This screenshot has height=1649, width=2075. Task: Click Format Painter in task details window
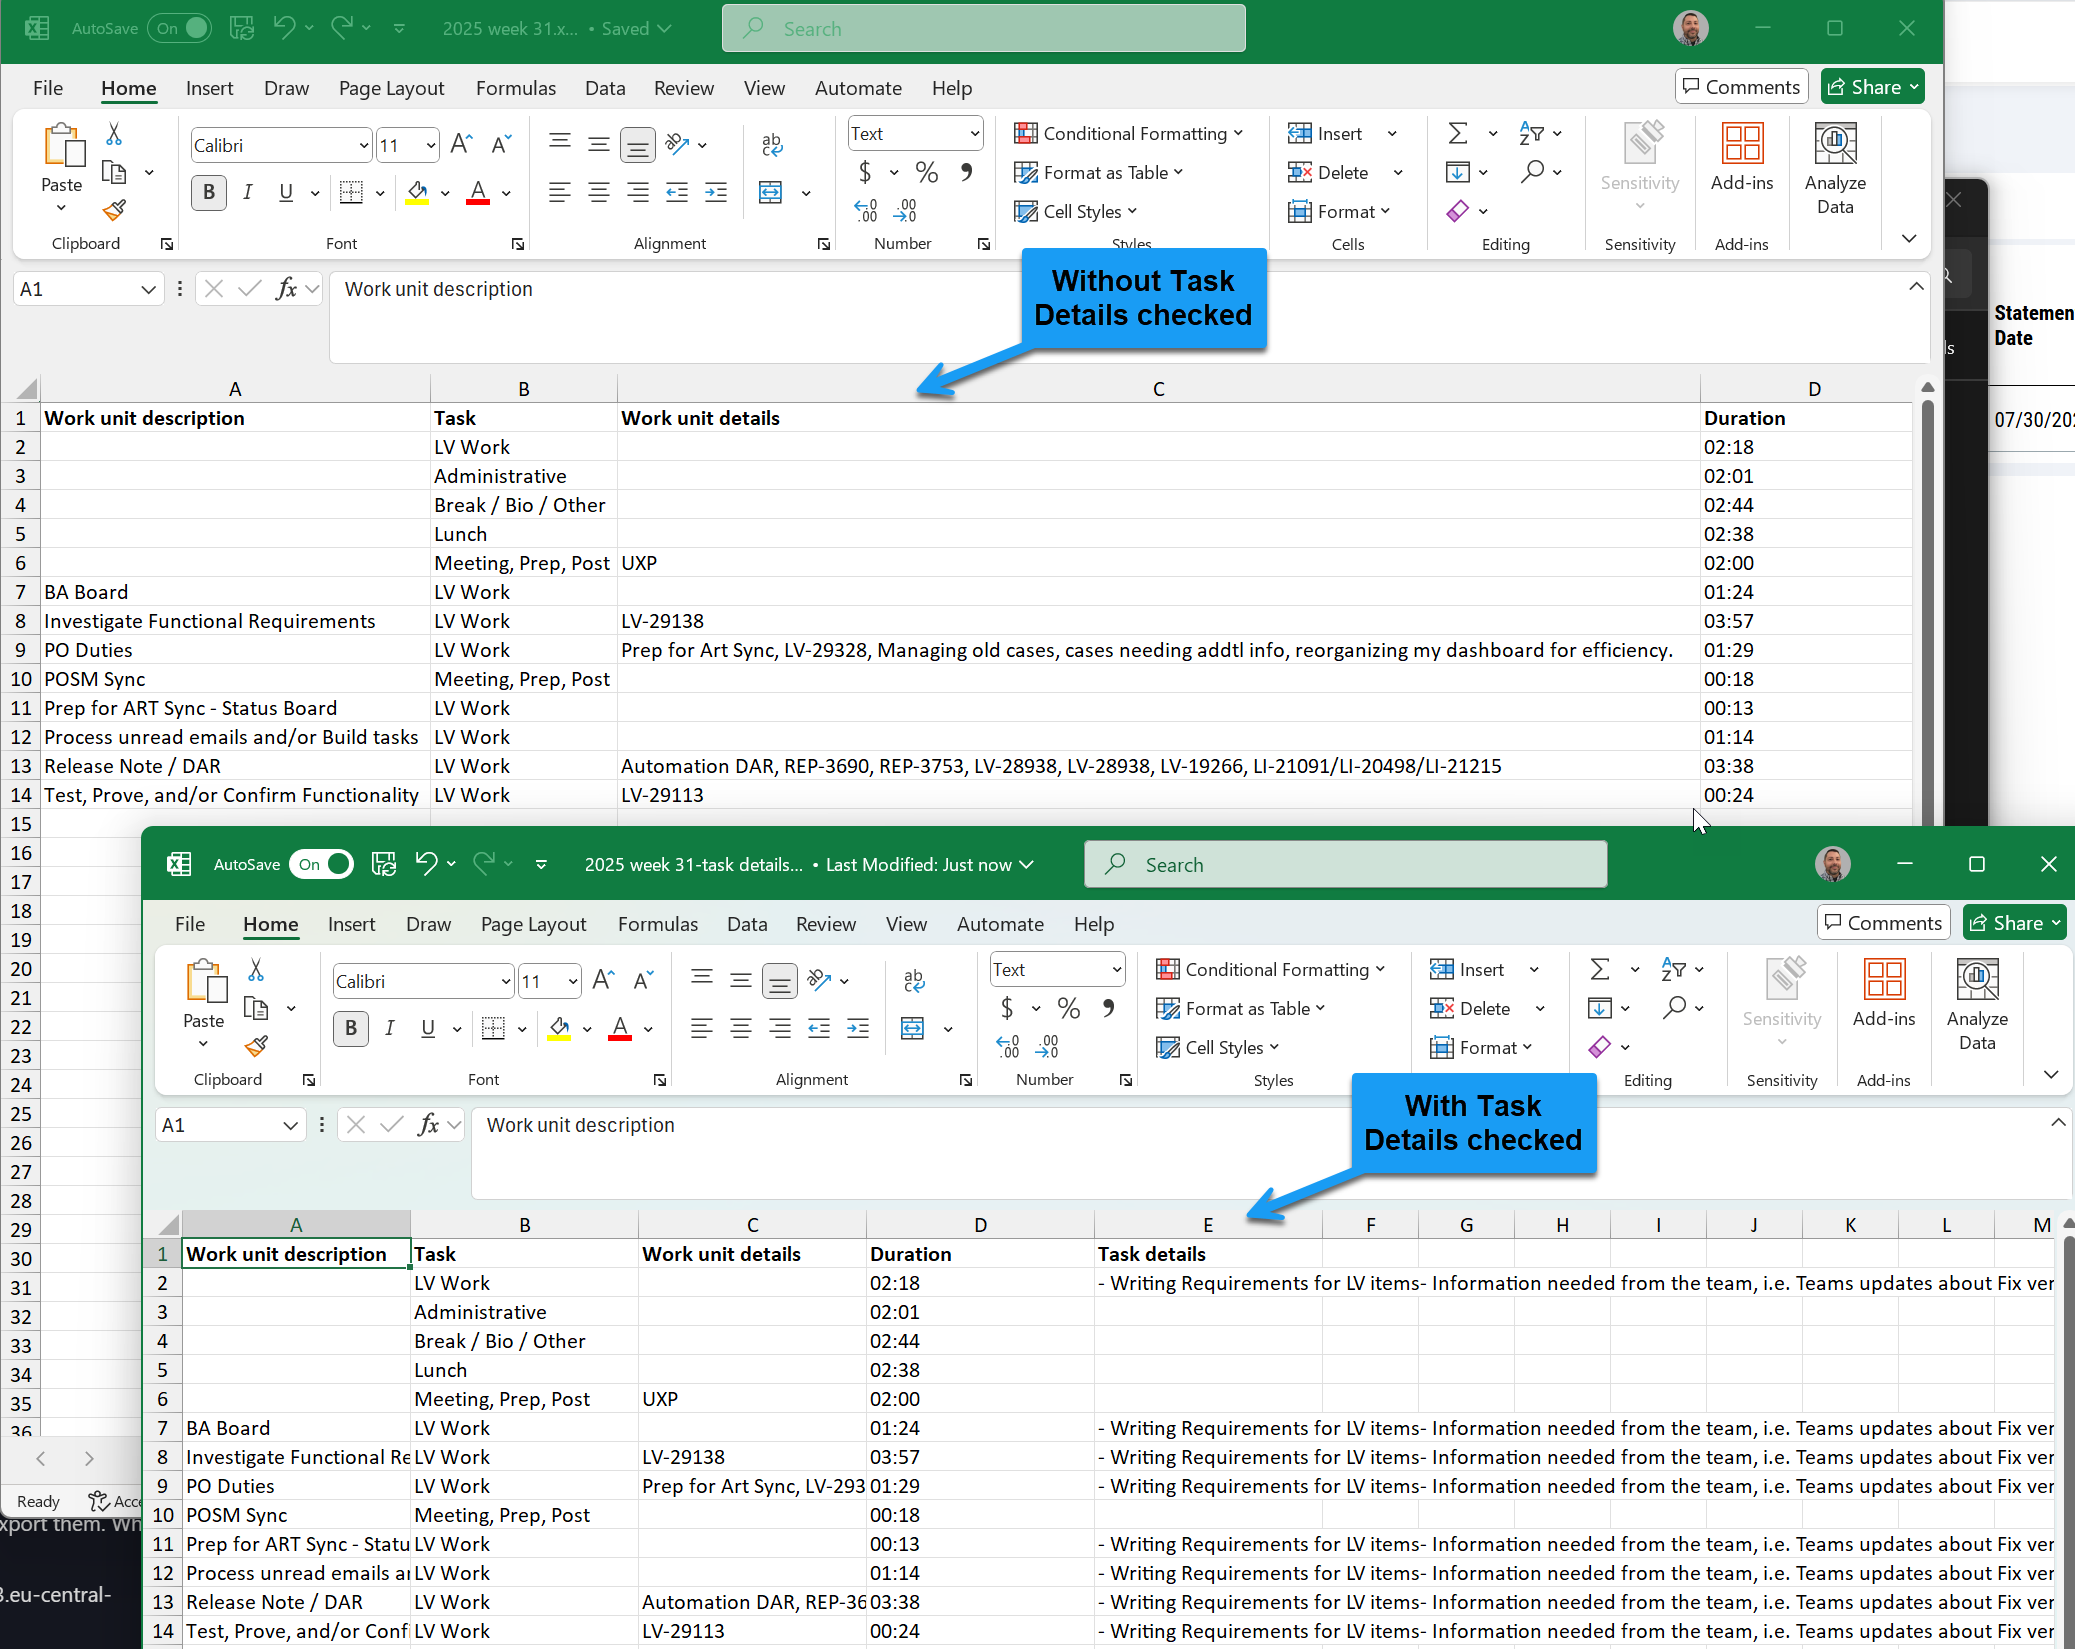[x=256, y=1046]
